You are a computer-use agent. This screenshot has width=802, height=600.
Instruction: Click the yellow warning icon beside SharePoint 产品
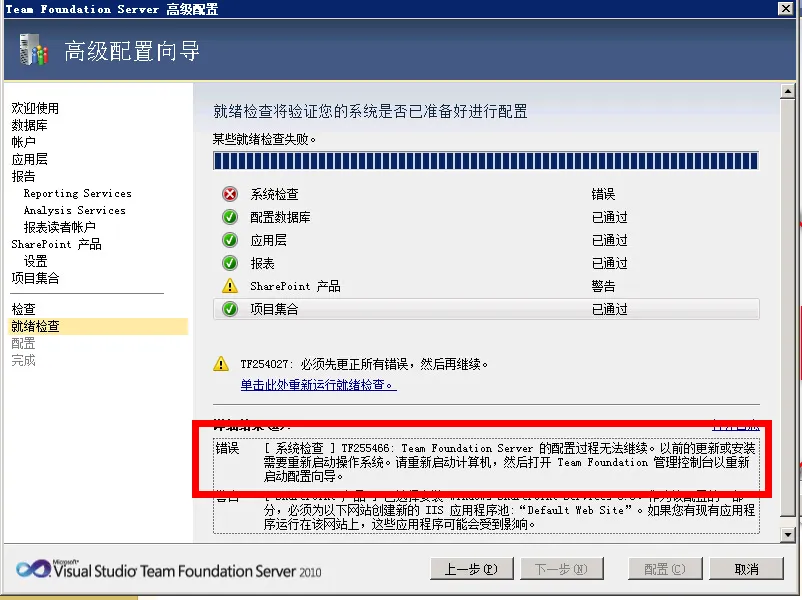[230, 285]
